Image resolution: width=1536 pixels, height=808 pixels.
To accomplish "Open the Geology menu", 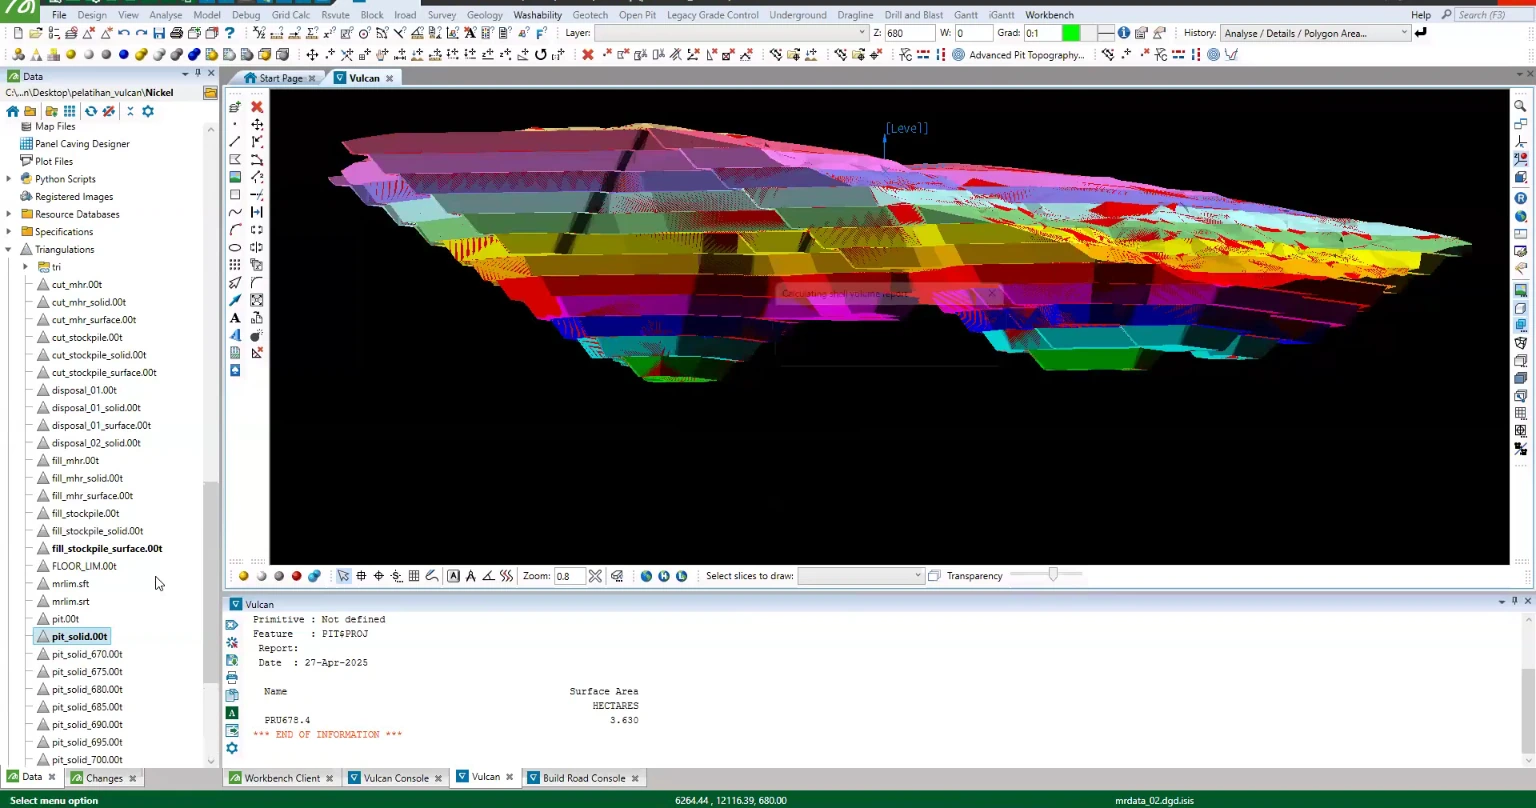I will [484, 15].
